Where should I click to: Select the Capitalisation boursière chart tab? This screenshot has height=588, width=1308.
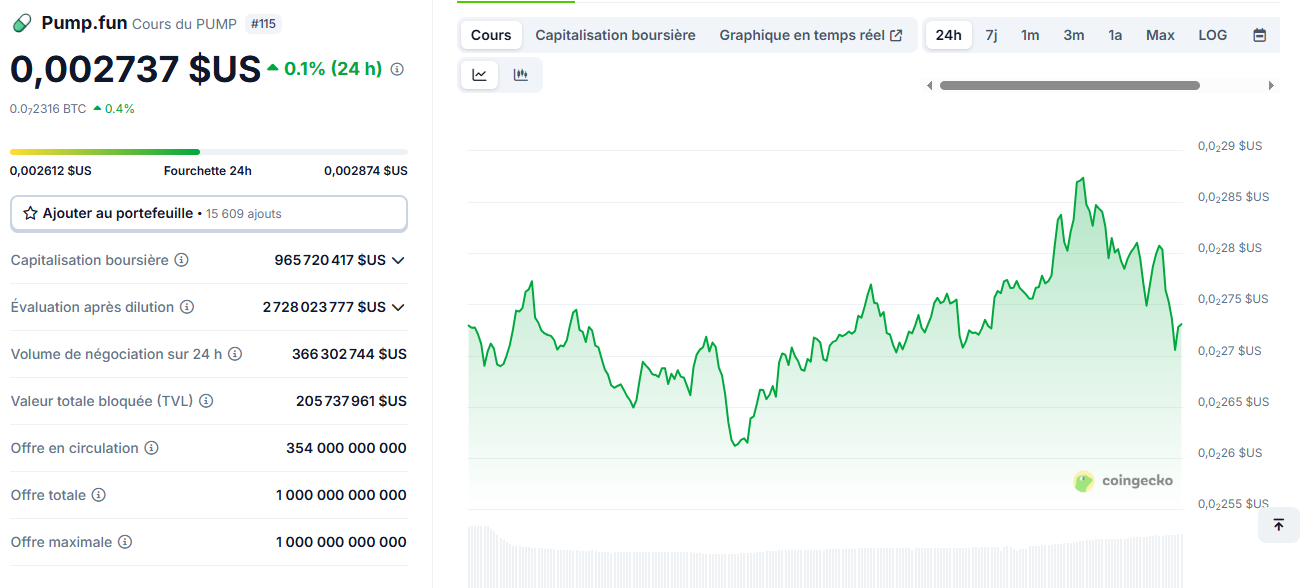(x=615, y=35)
